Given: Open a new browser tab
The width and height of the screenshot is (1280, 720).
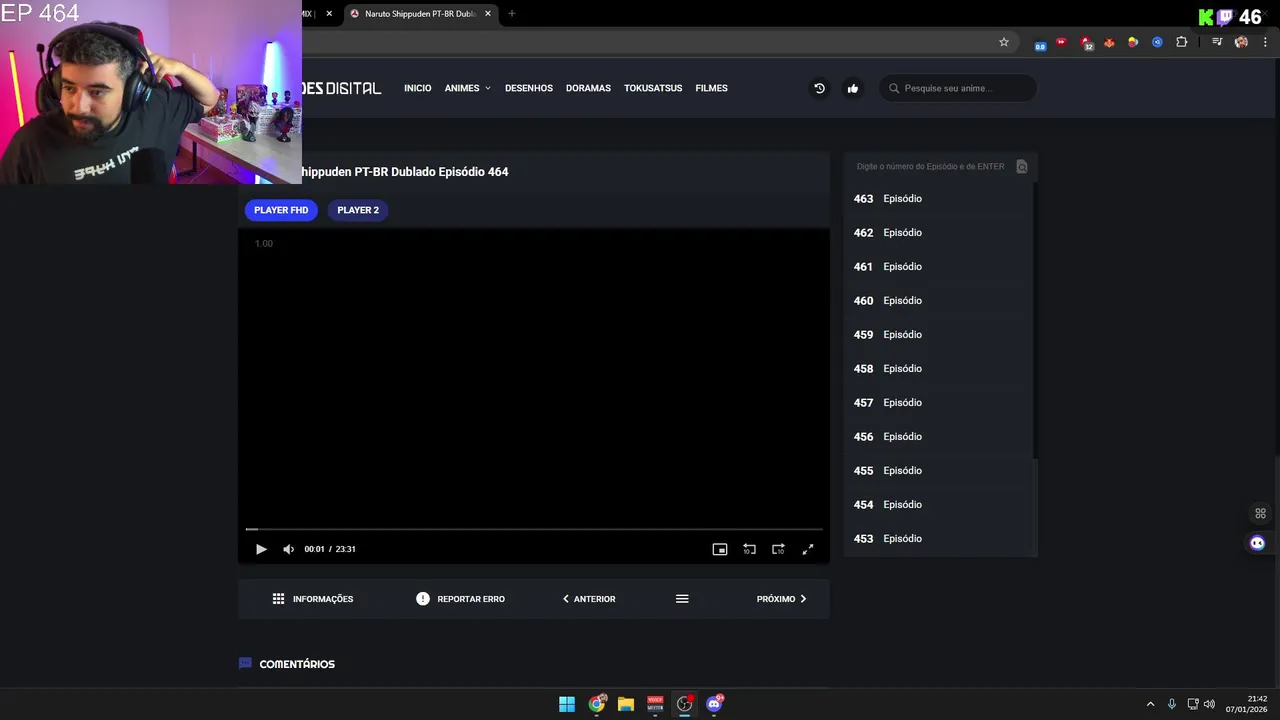Looking at the screenshot, I should [x=512, y=14].
